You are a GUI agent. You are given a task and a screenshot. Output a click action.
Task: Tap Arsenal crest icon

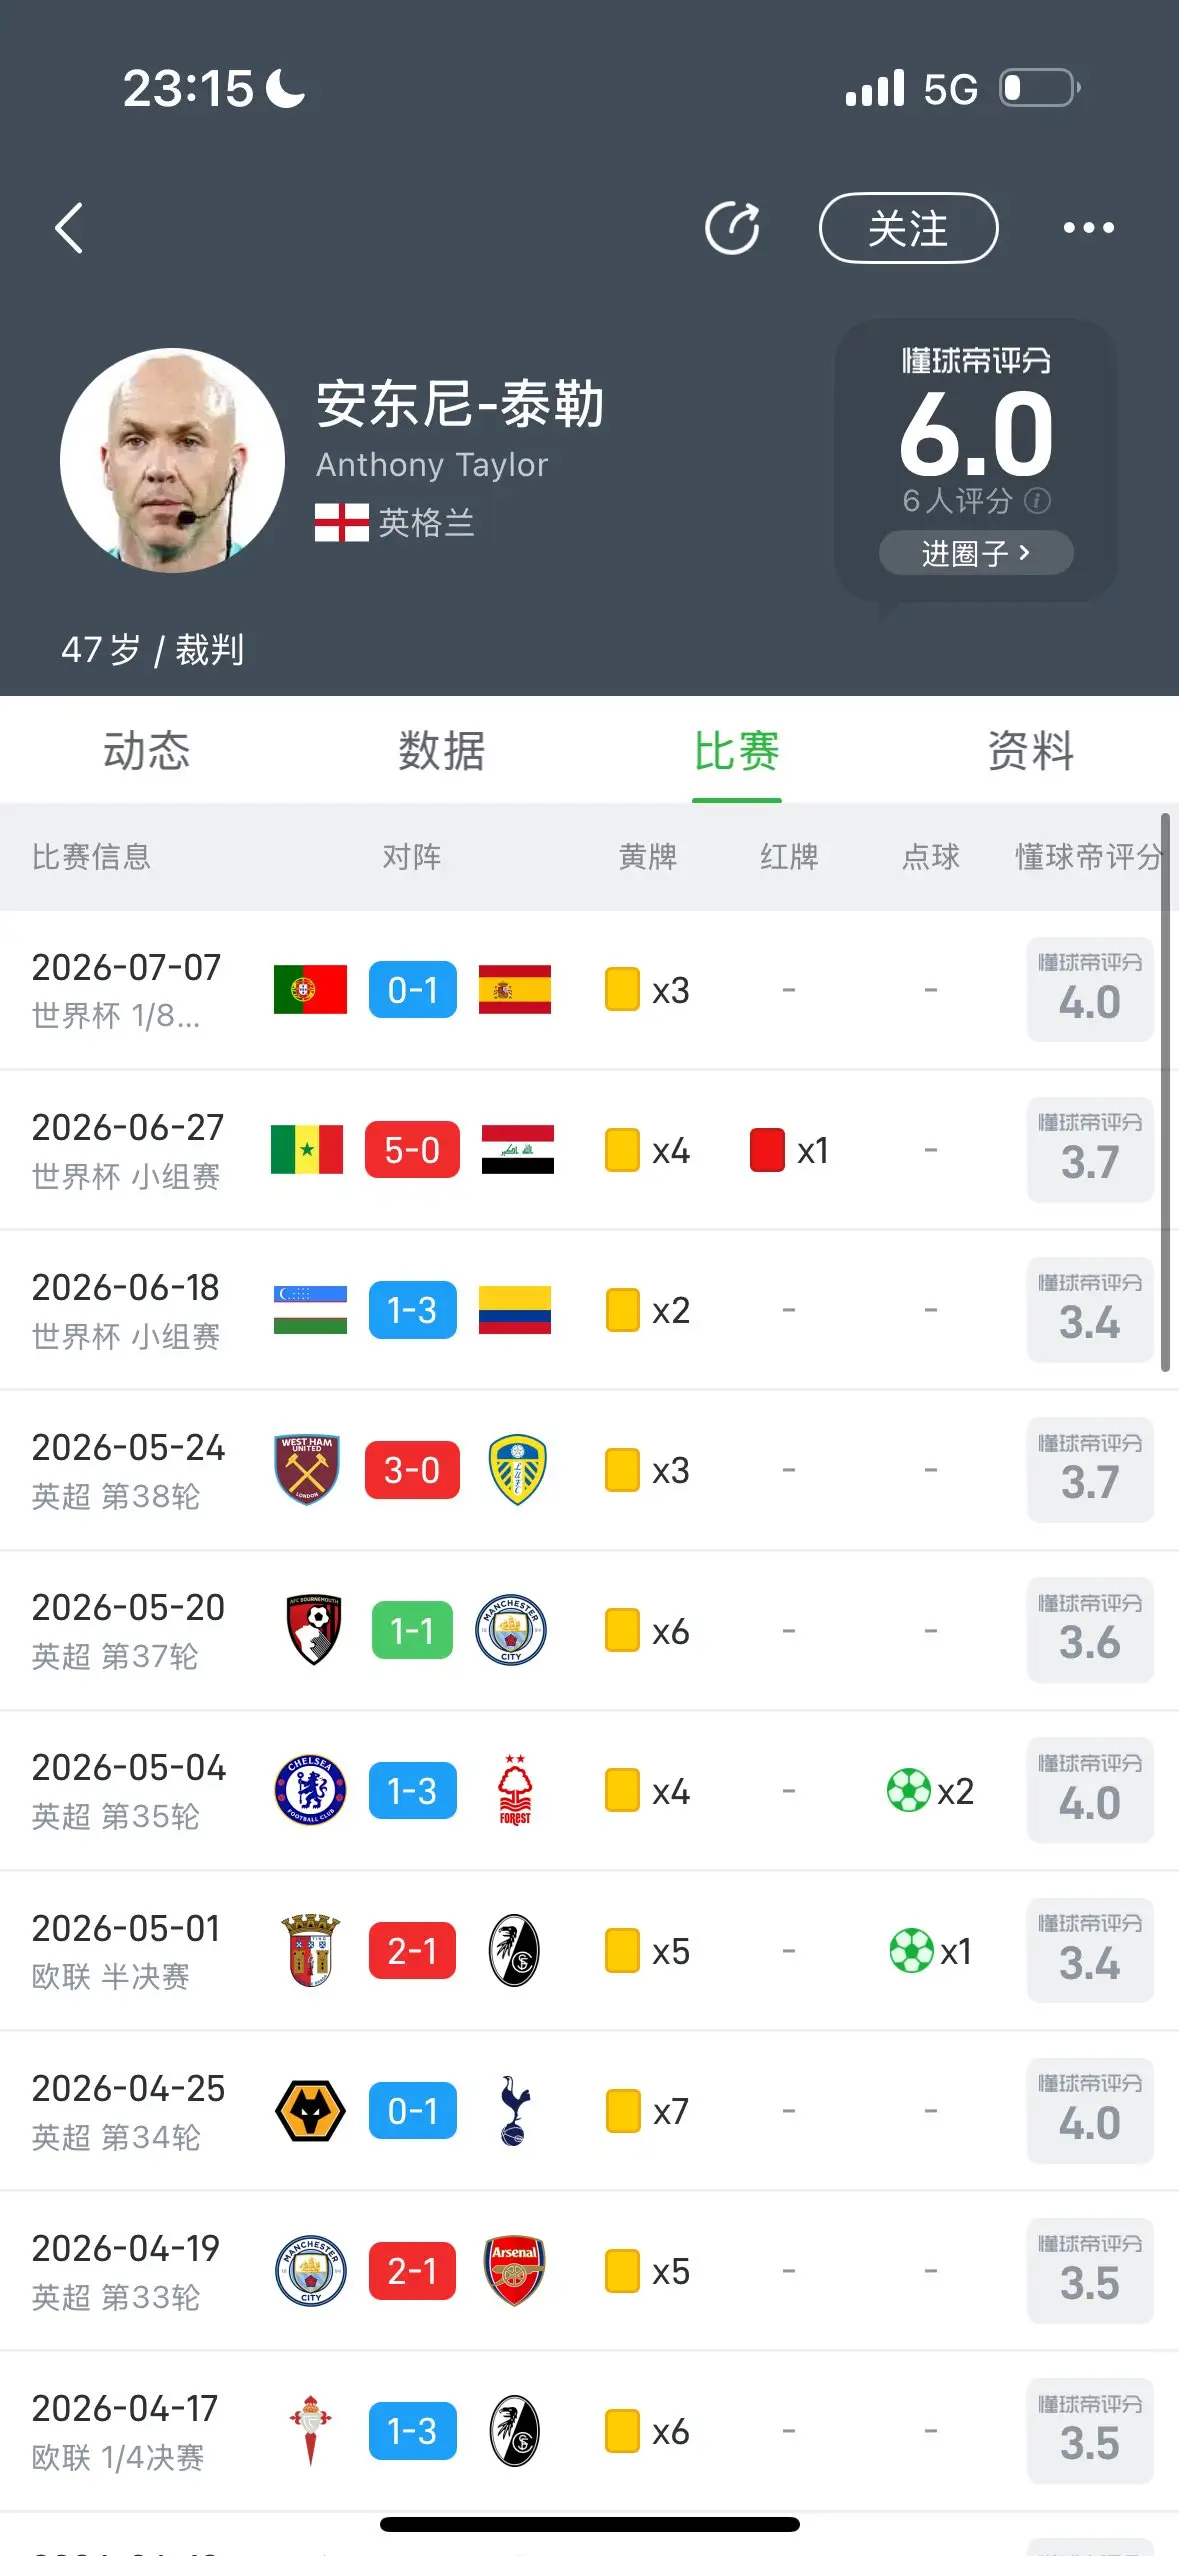click(x=514, y=2271)
